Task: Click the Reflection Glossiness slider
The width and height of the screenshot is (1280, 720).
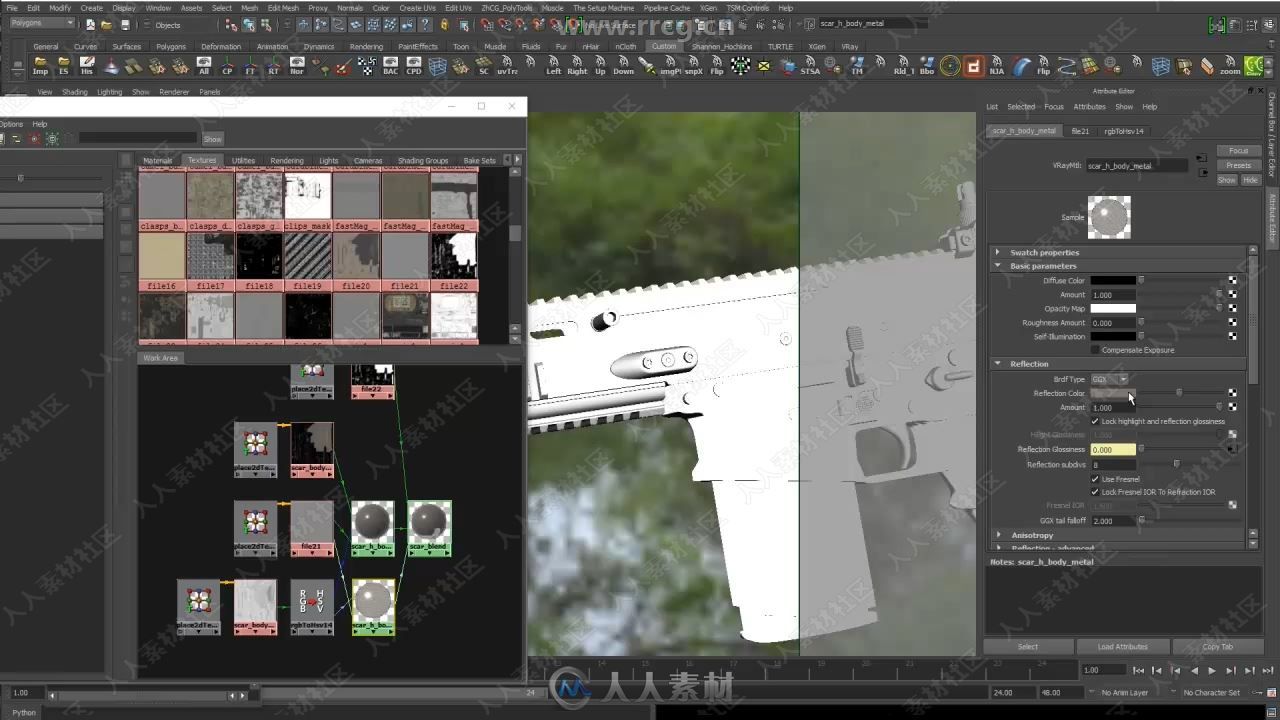Action: tap(1182, 449)
